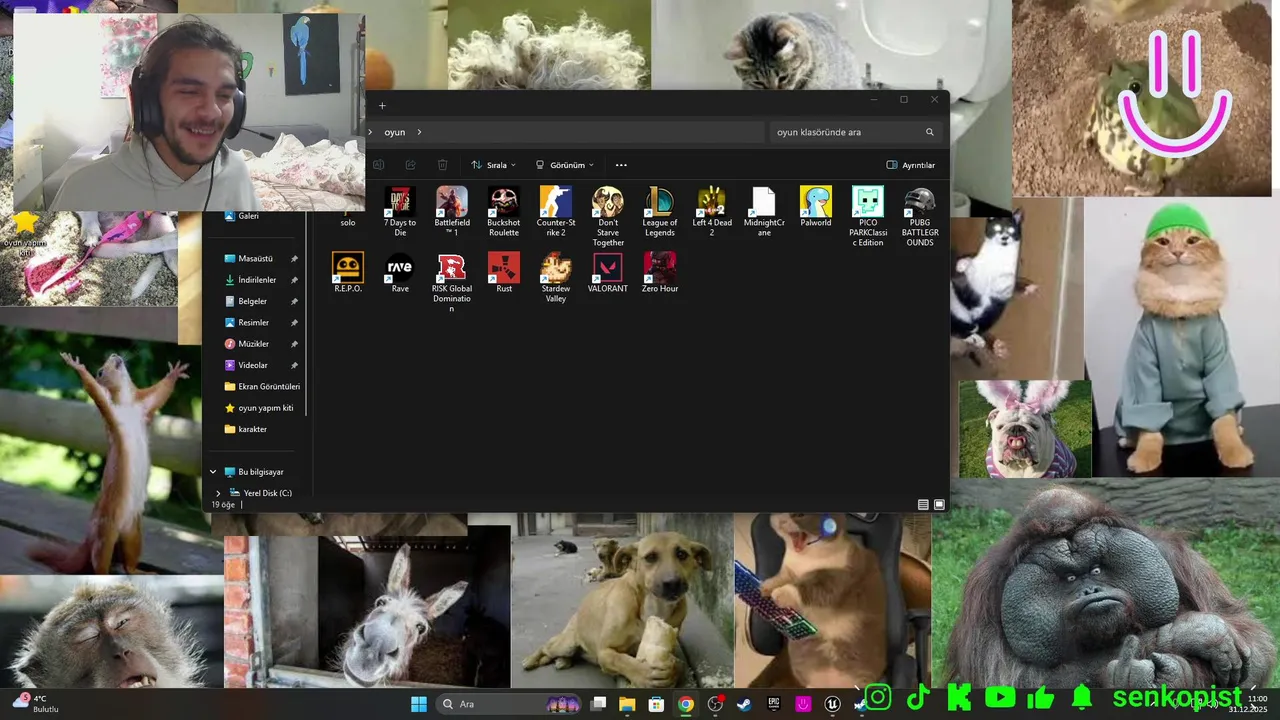This screenshot has height=720, width=1280.
Task: Unpin Videolar from quick access
Action: coord(294,366)
